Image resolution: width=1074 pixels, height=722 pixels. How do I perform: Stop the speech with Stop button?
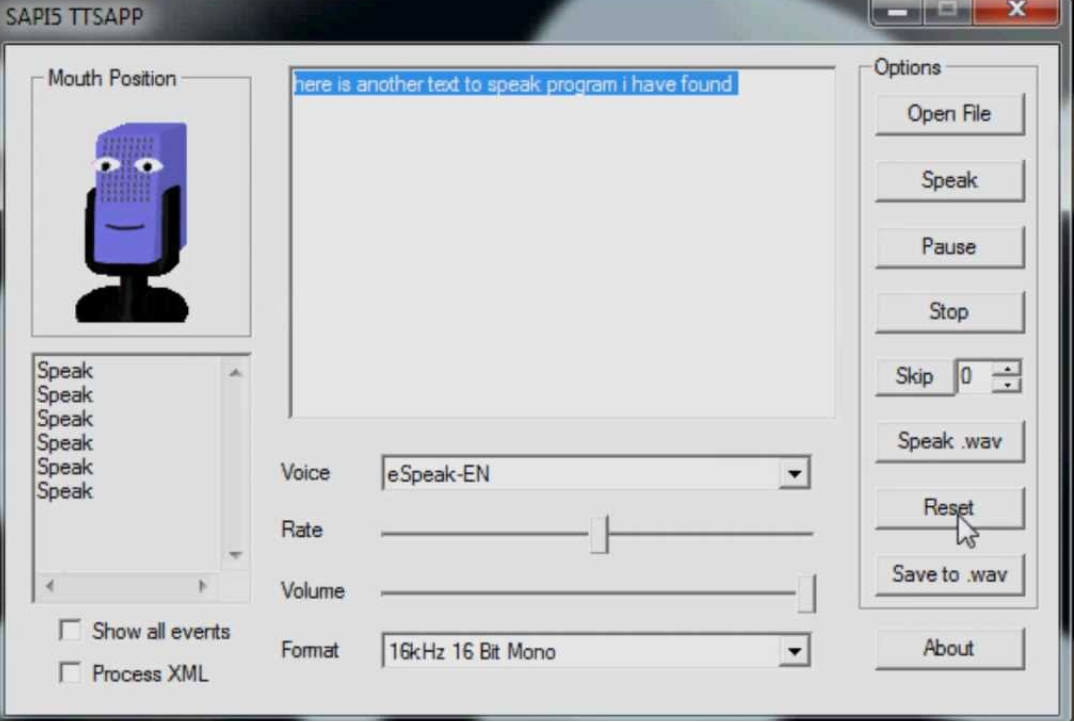pos(949,312)
